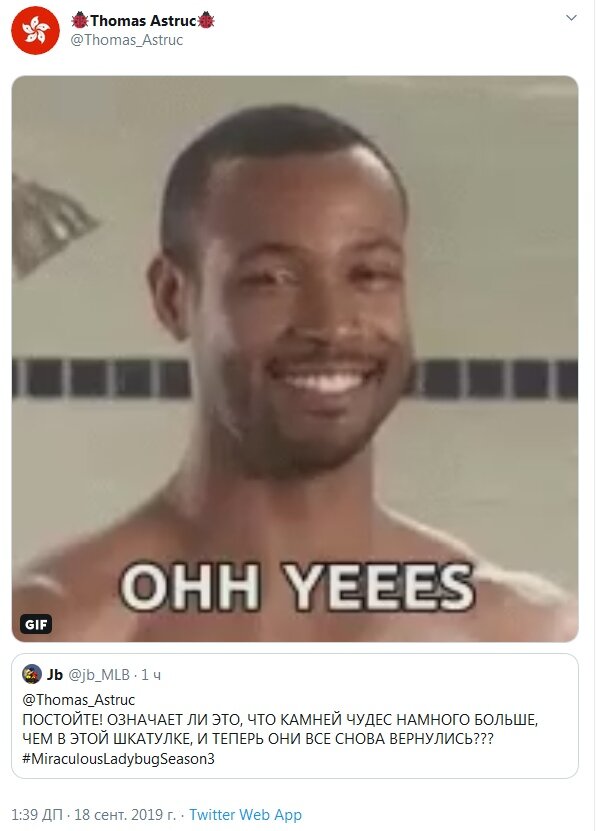Click the 1:39 ДП tweet time
Screen dimensions: 596x831
pos(36,815)
